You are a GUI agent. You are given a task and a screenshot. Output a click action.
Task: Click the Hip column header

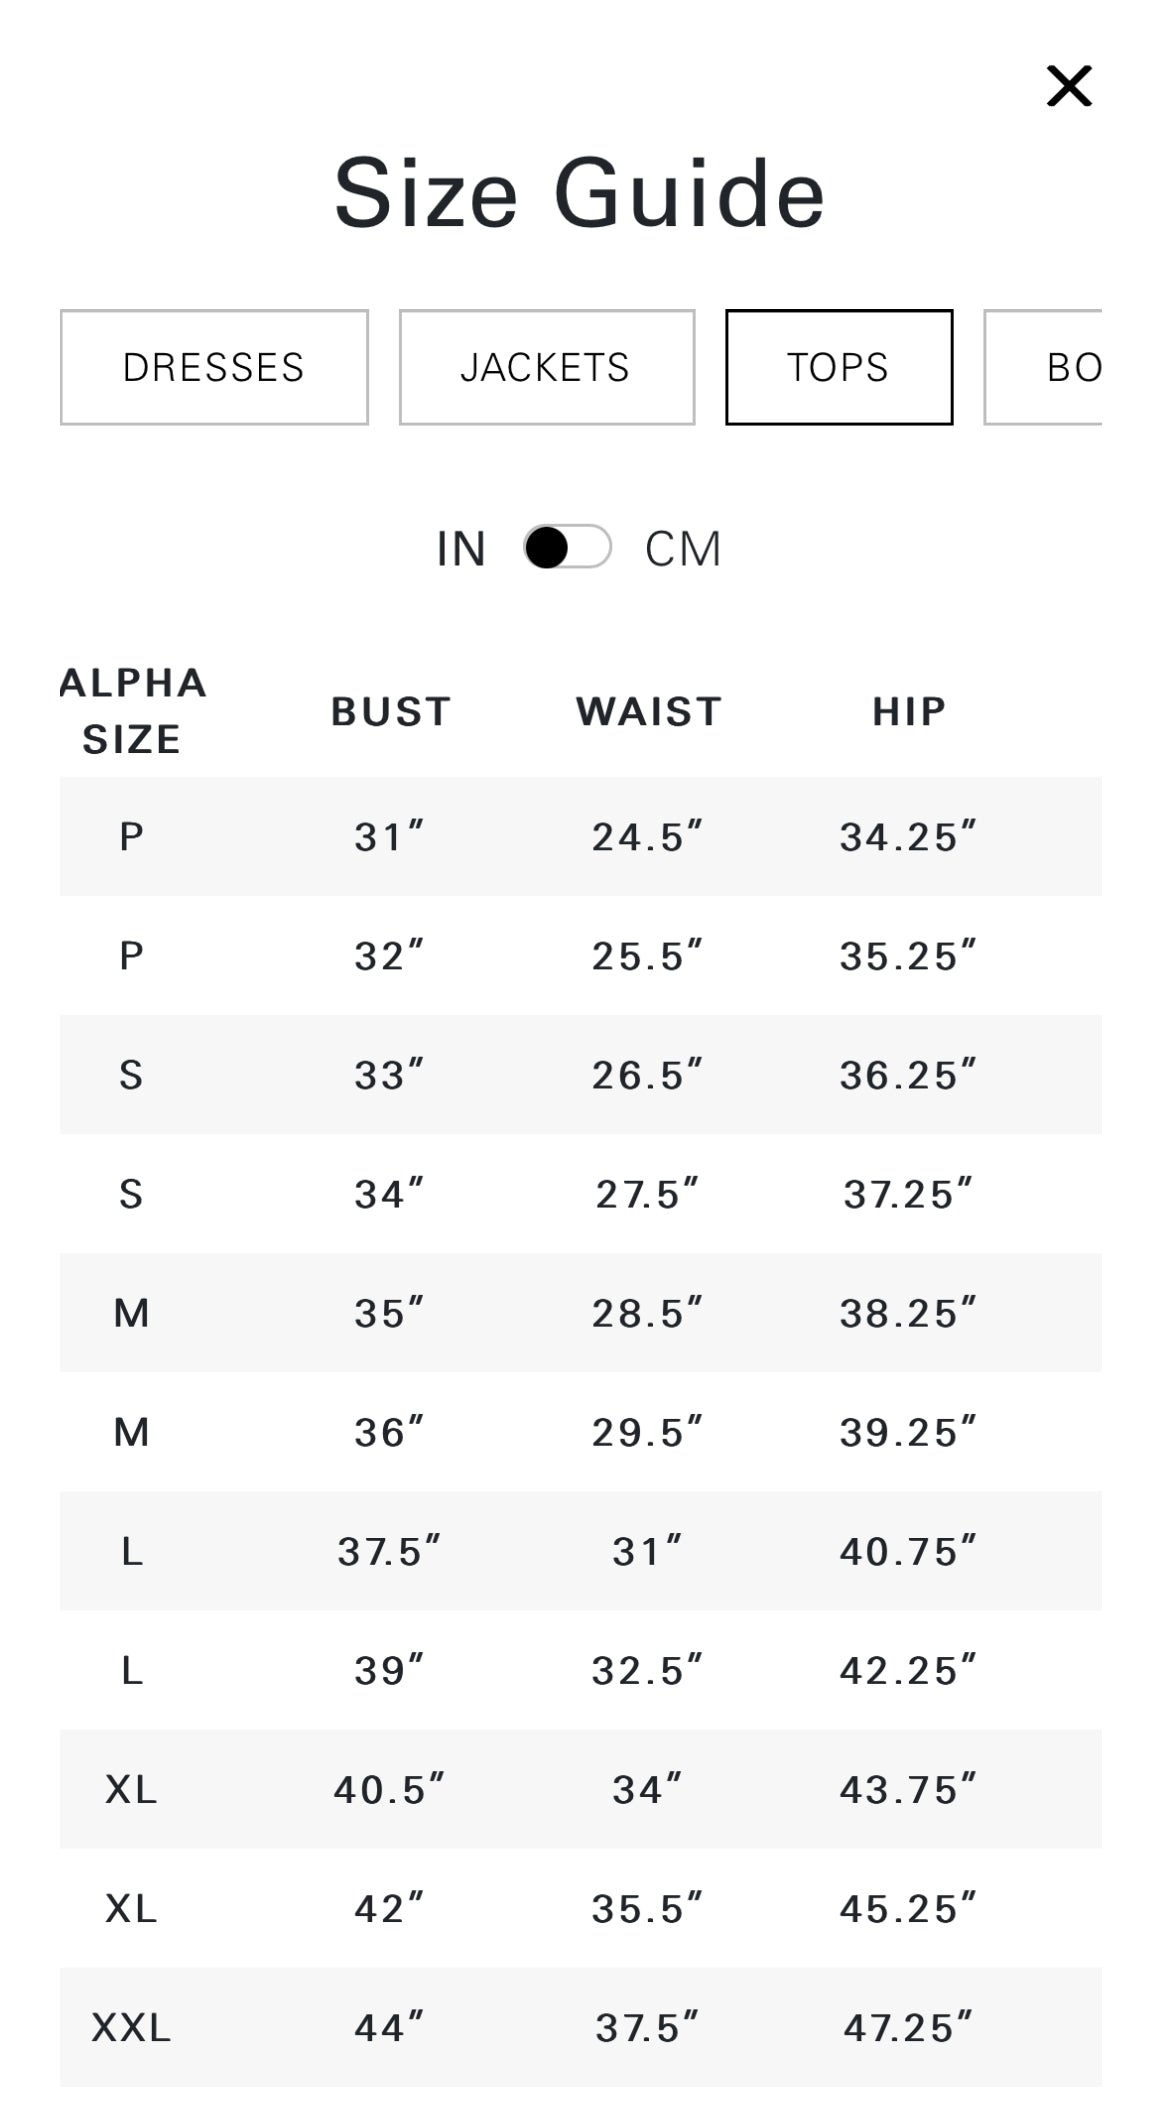point(908,711)
